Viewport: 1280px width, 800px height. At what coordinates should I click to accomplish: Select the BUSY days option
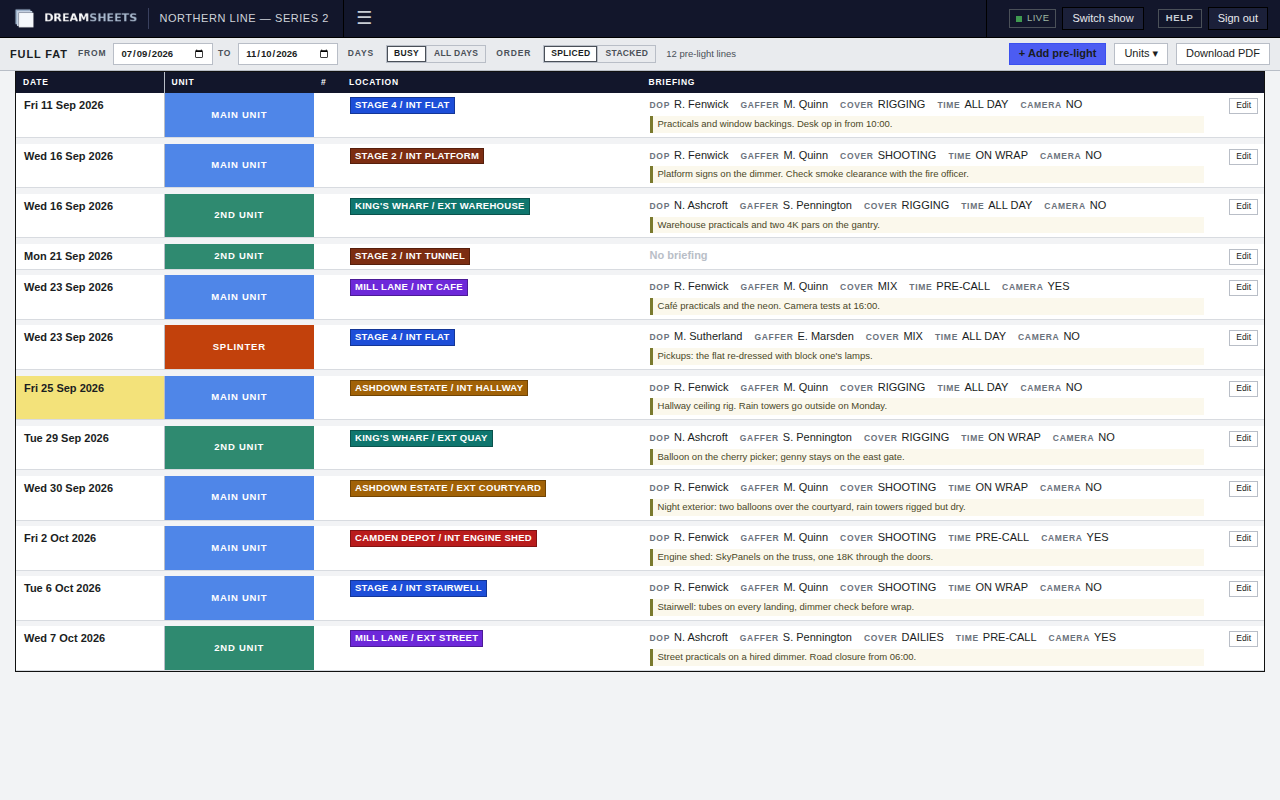[406, 54]
